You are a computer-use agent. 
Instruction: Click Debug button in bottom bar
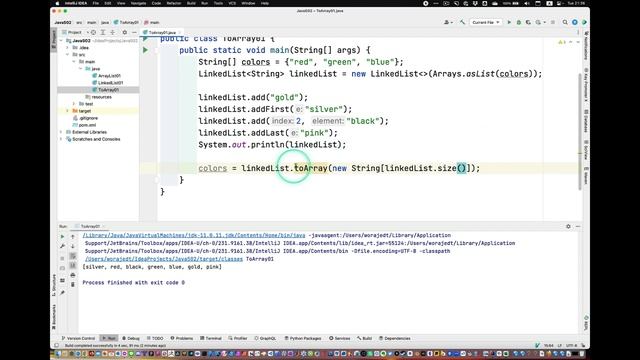coord(131,338)
